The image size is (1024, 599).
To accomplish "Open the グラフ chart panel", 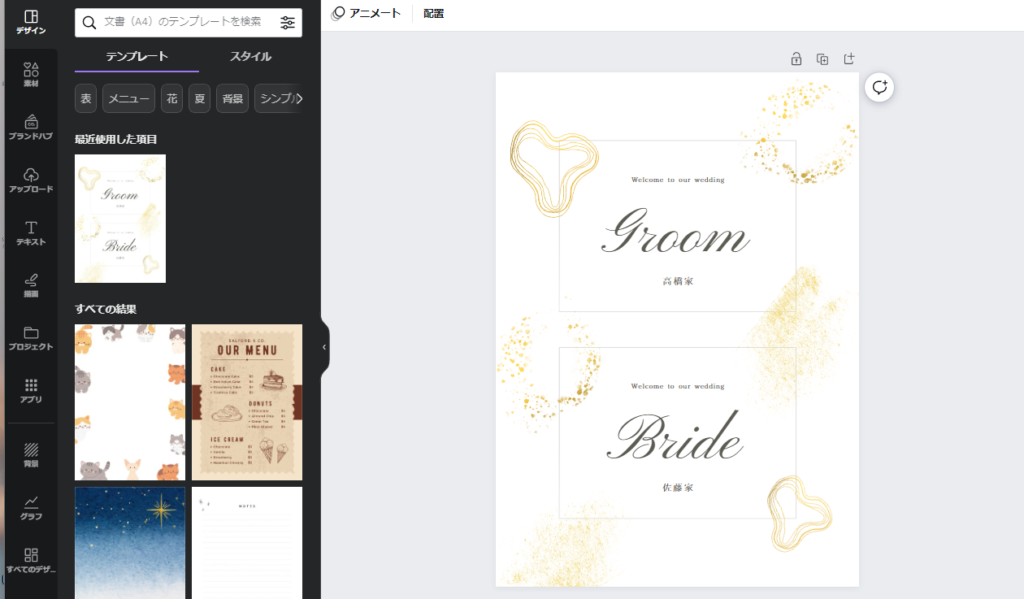I will tap(30, 507).
